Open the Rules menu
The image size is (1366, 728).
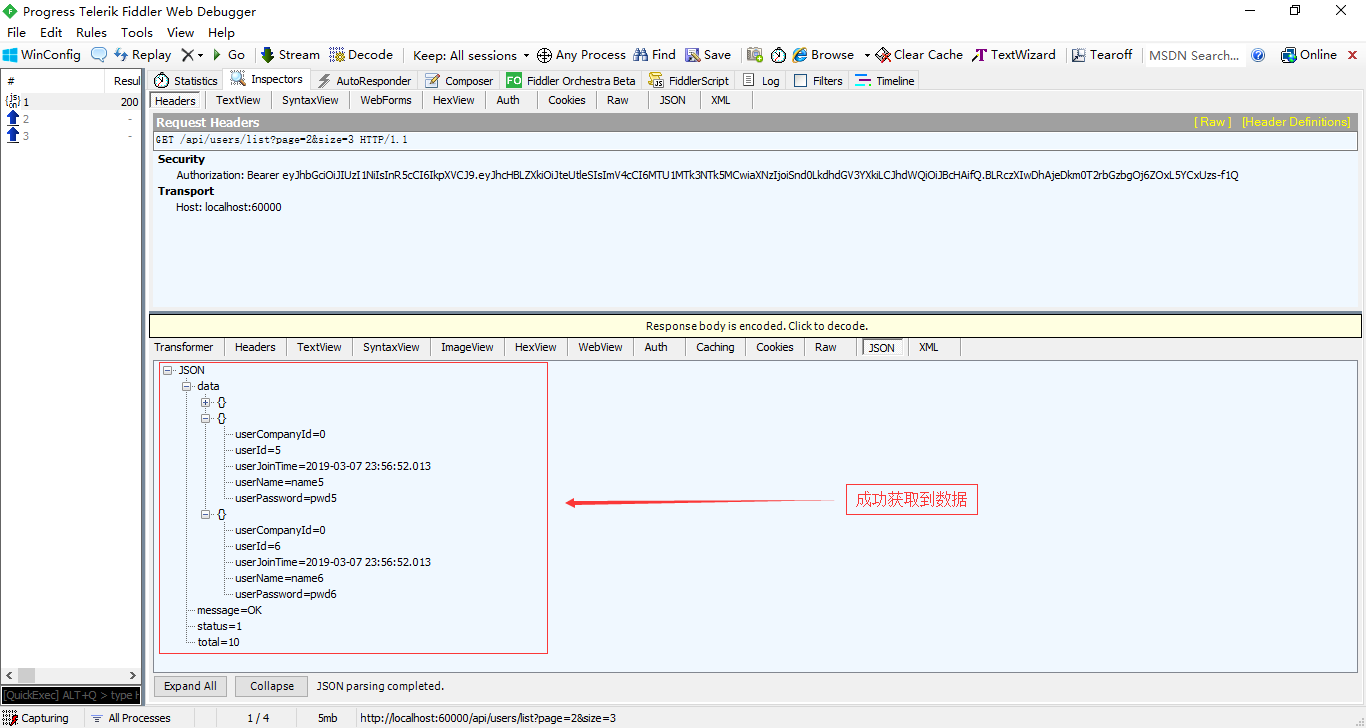pos(91,33)
